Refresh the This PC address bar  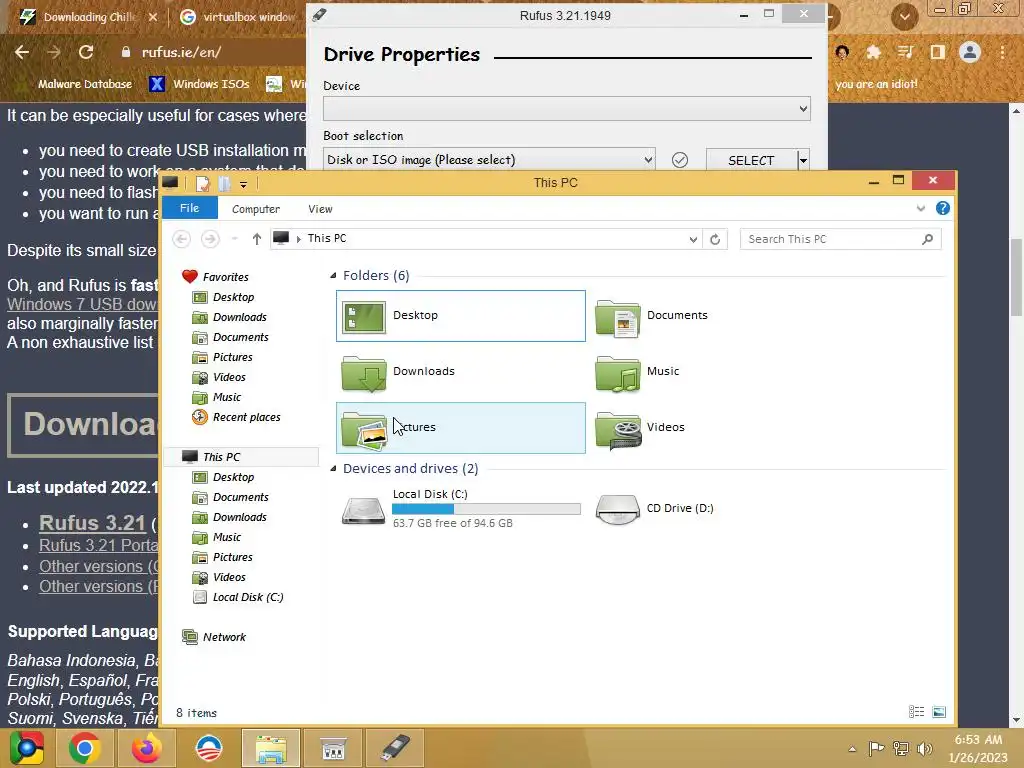pyautogui.click(x=715, y=239)
